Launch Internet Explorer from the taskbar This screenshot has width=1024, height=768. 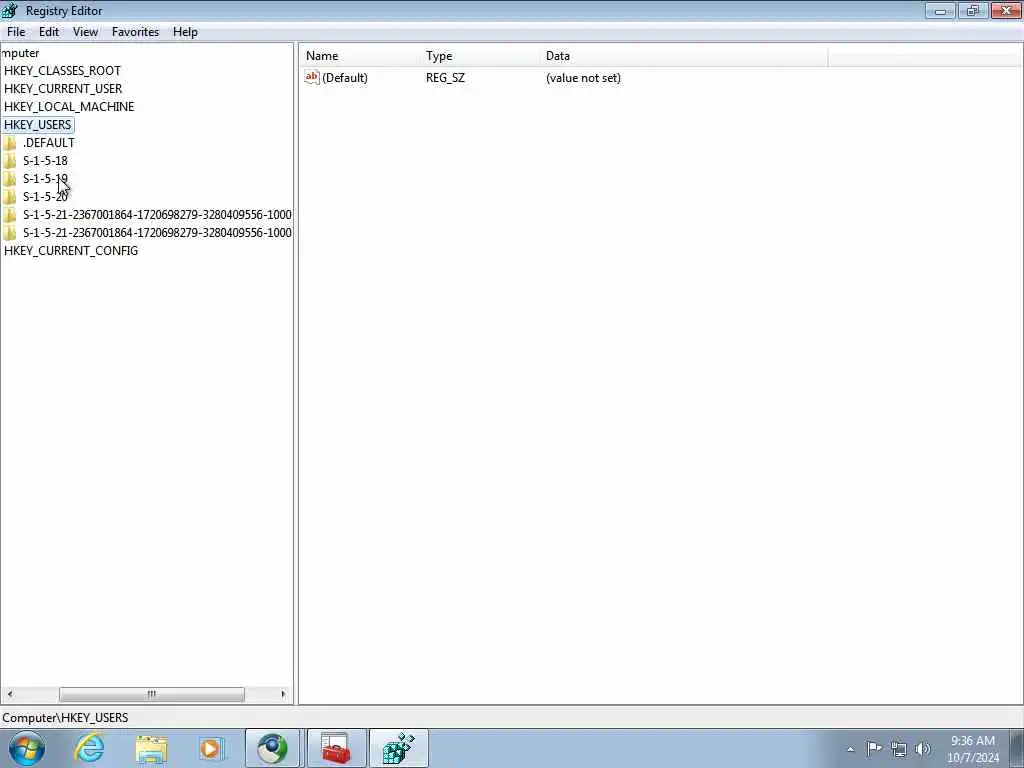(x=89, y=748)
